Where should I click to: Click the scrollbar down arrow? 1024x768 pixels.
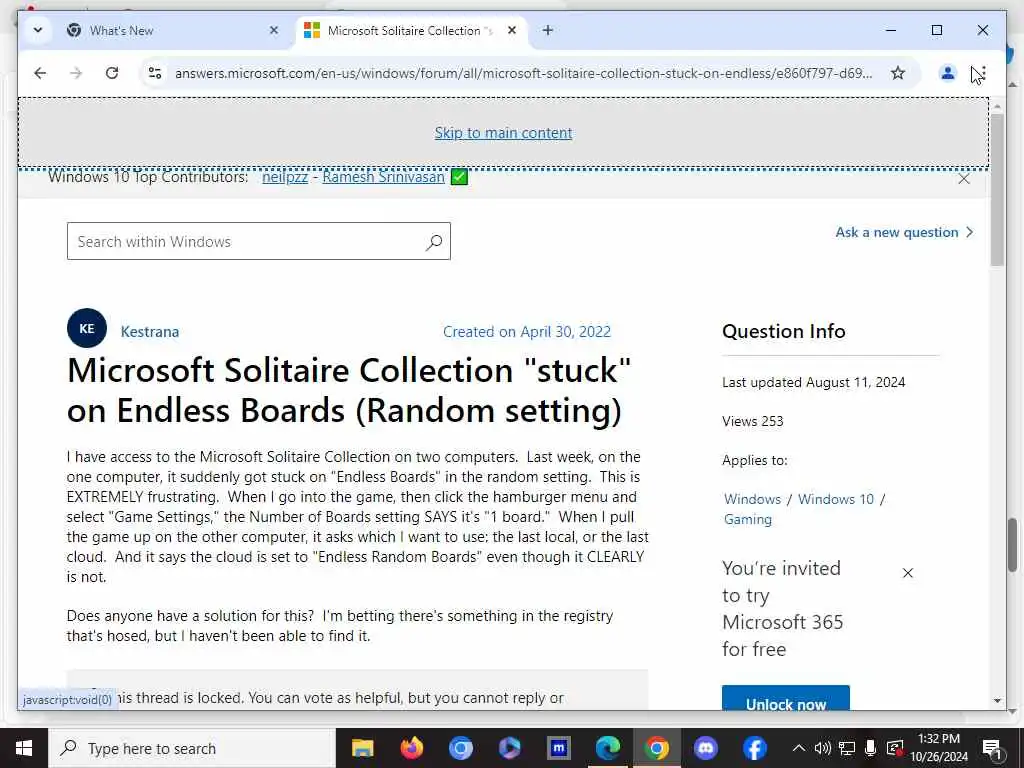pos(997,701)
